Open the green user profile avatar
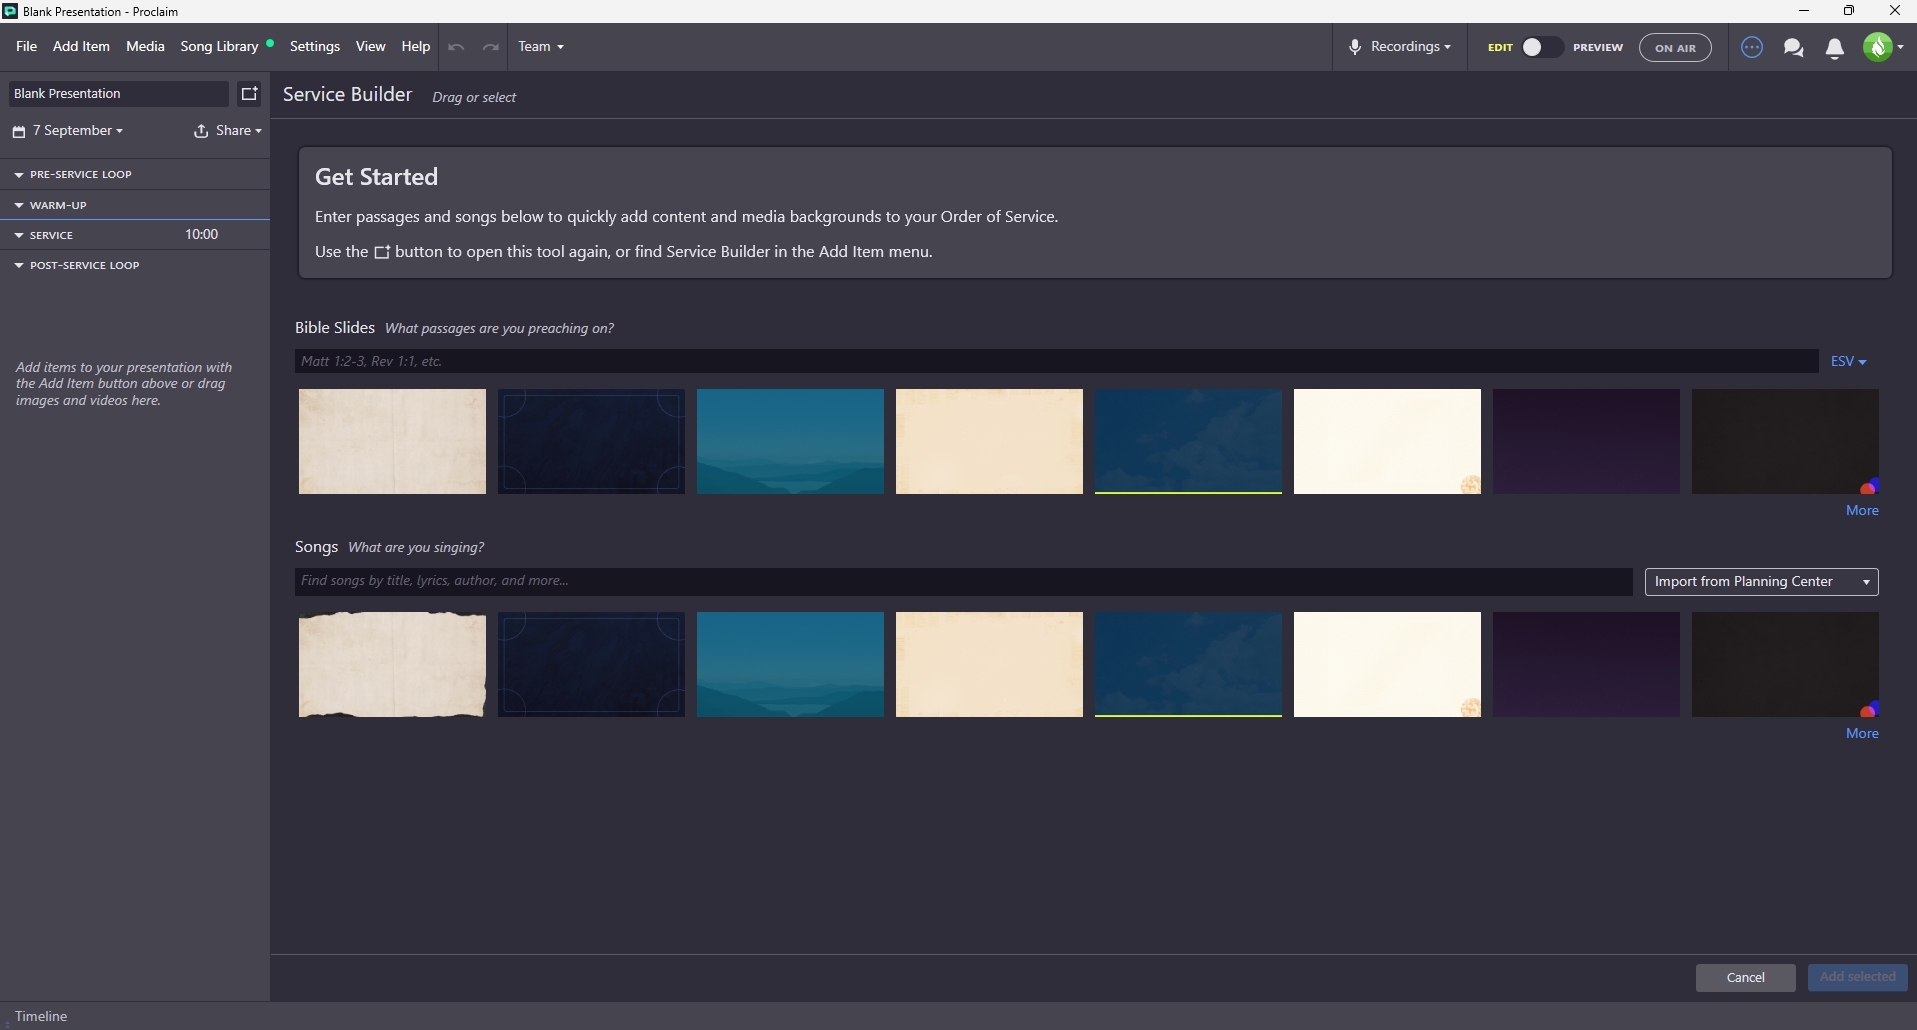The height and width of the screenshot is (1030, 1917). [1878, 47]
